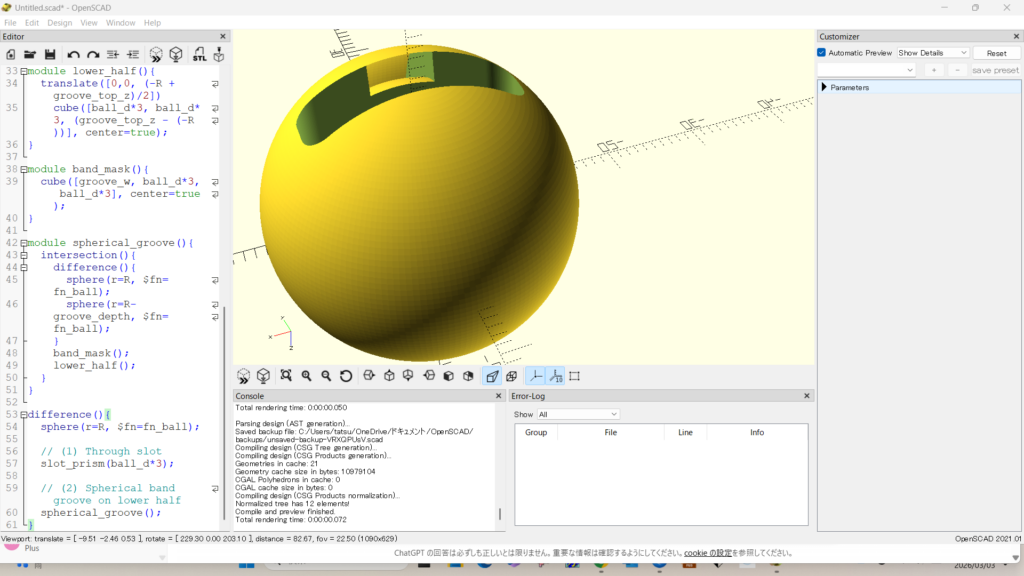Open the Window menu
Screen dimensions: 1024x576
tap(120, 22)
